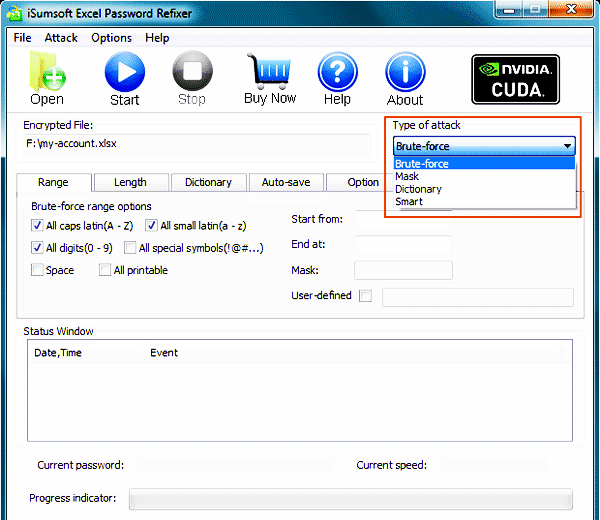Open the Options menu
The width and height of the screenshot is (600, 520).
point(111,38)
